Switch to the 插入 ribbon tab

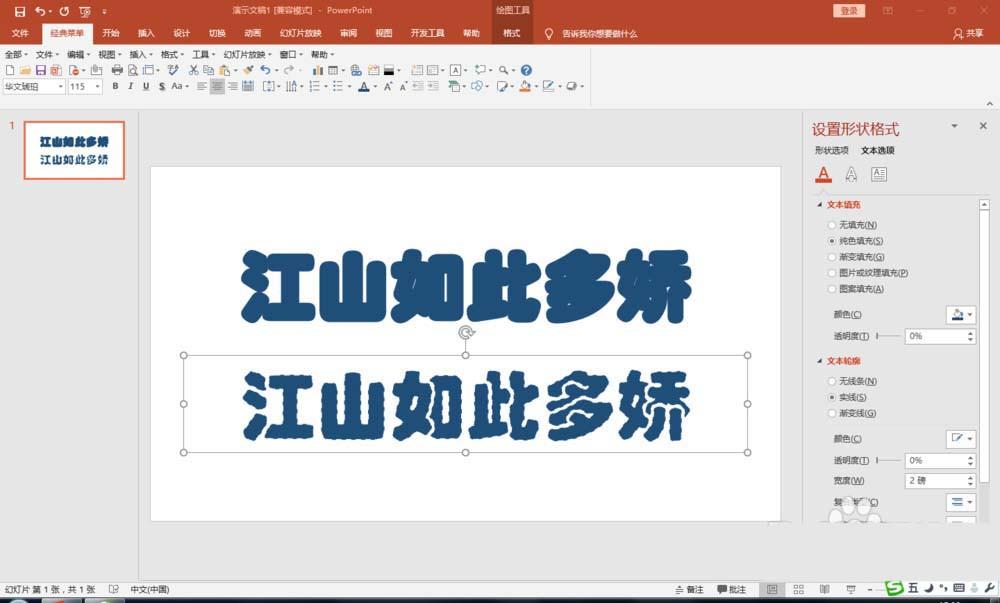146,33
